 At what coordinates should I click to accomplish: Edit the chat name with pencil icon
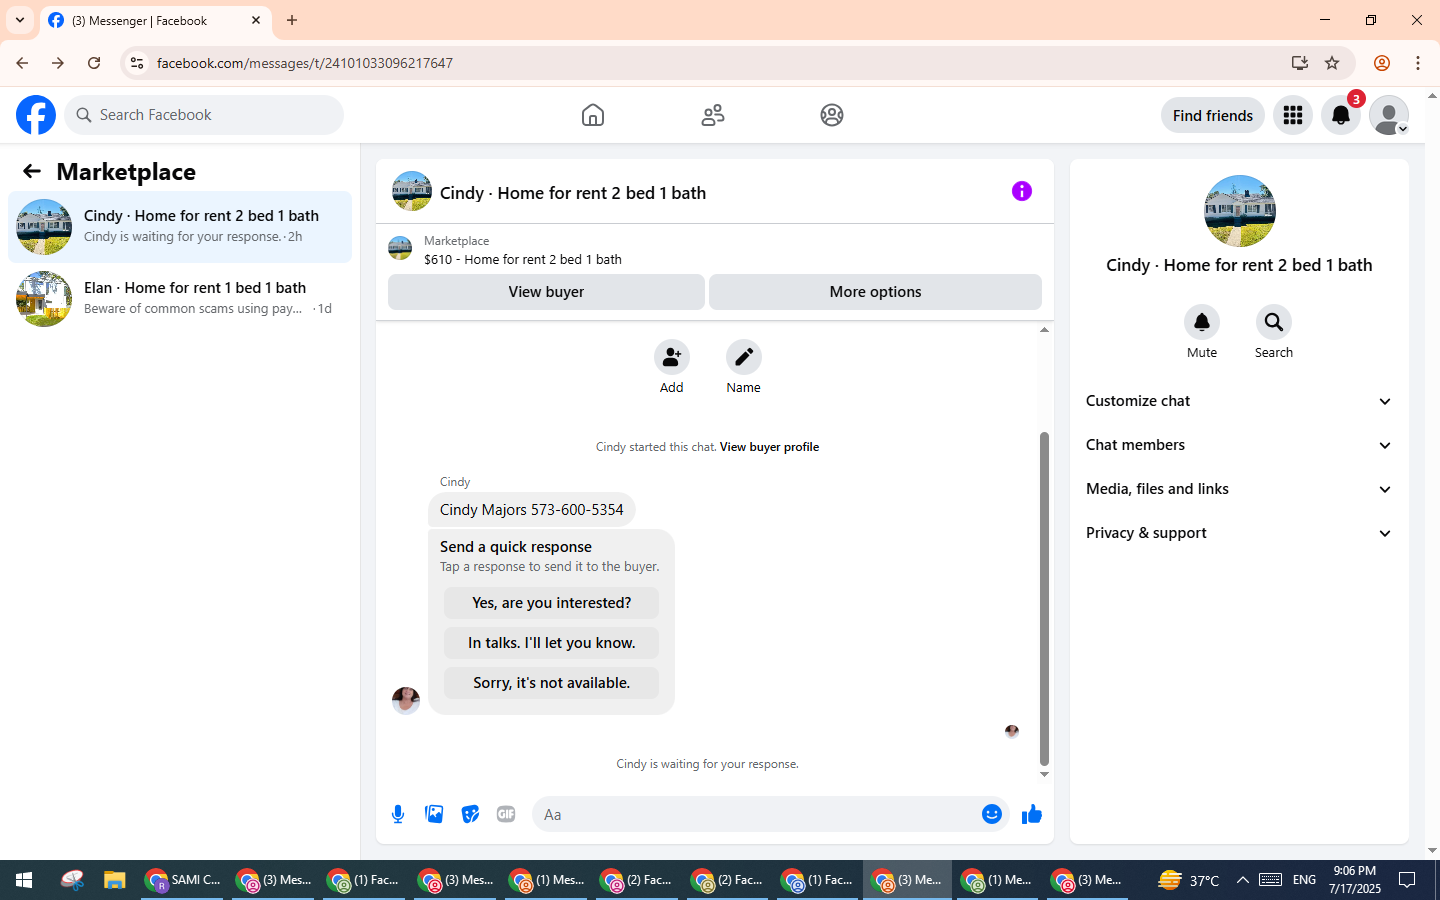click(744, 357)
